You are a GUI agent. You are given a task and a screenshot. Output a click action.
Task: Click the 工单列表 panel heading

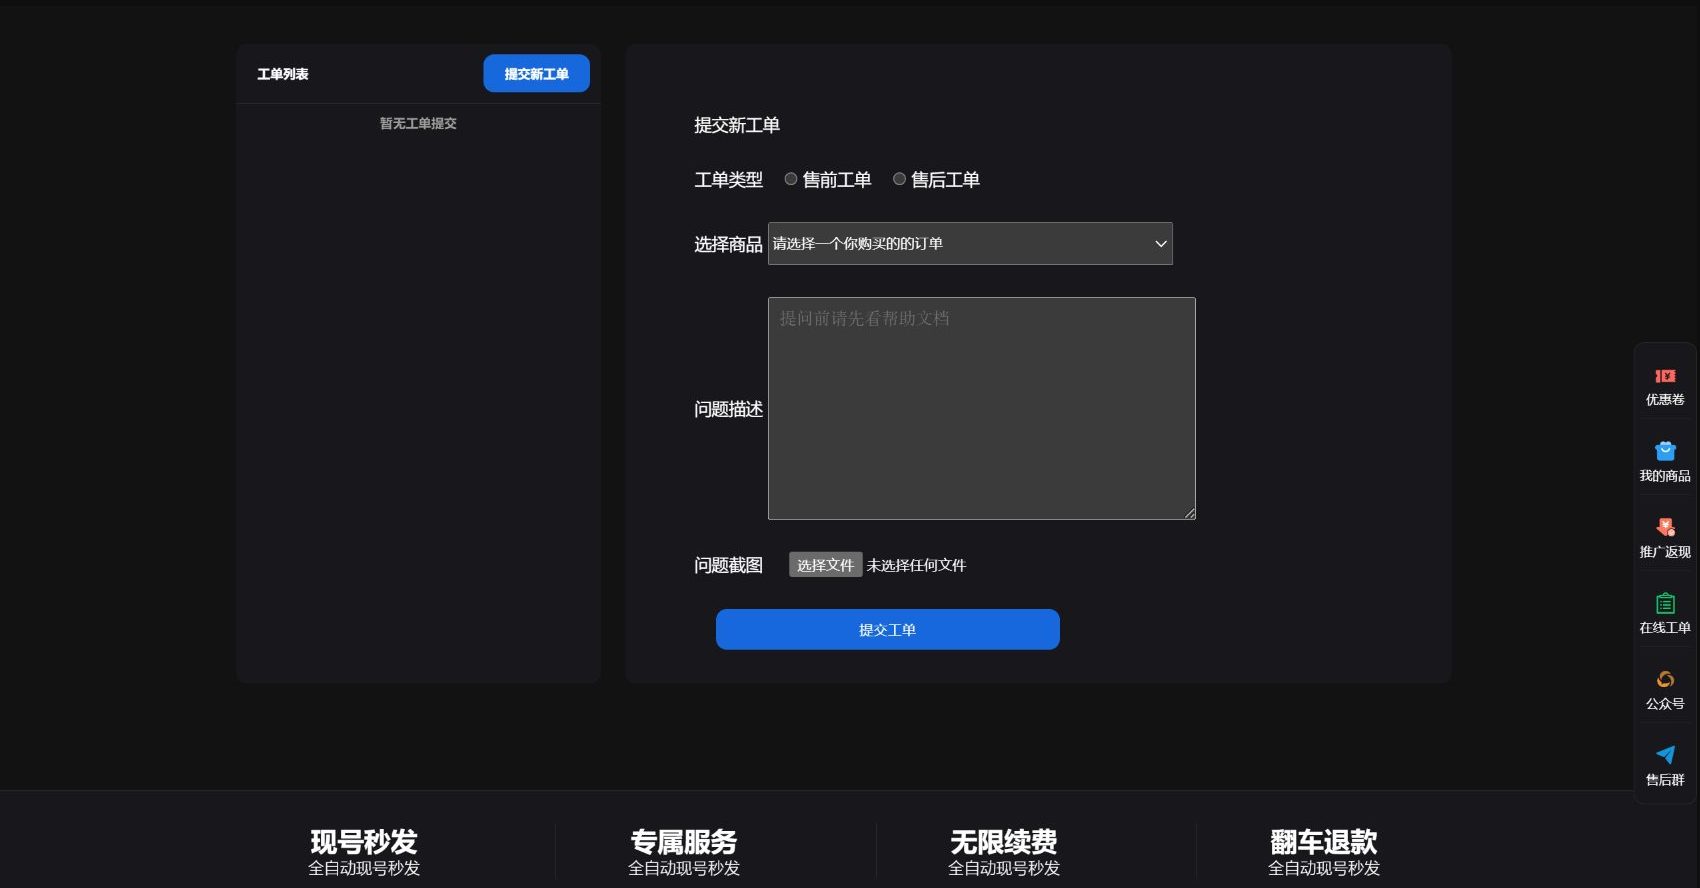(x=283, y=74)
